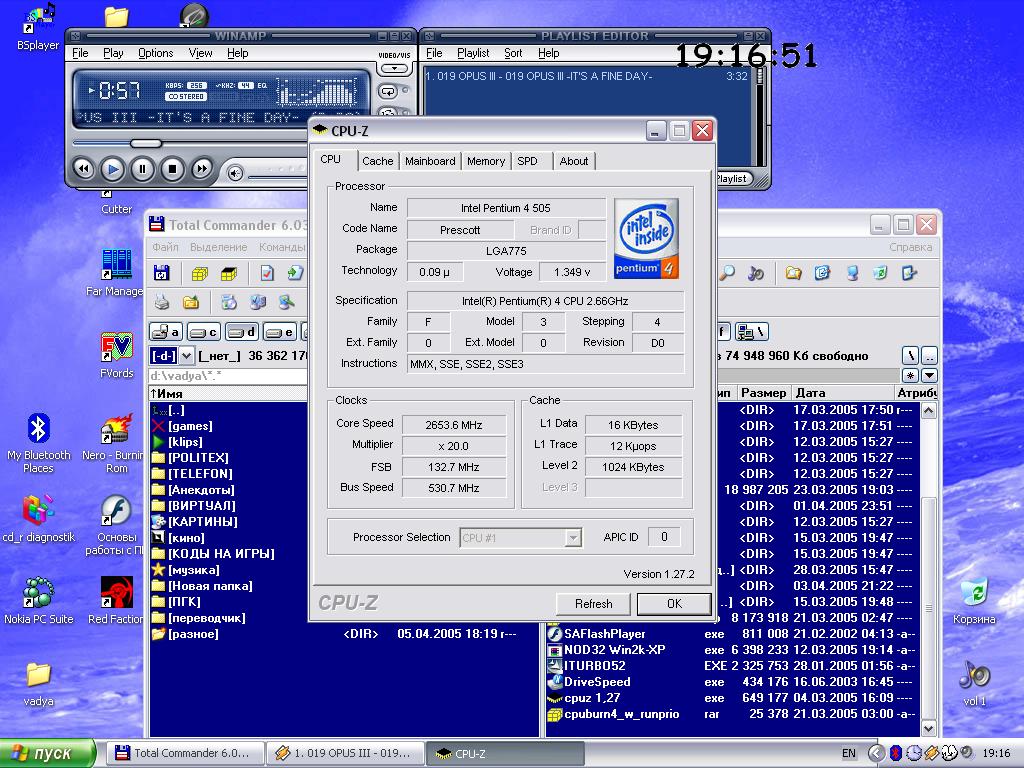Click Winamp seek bar handle
The image size is (1024, 768).
146,143
